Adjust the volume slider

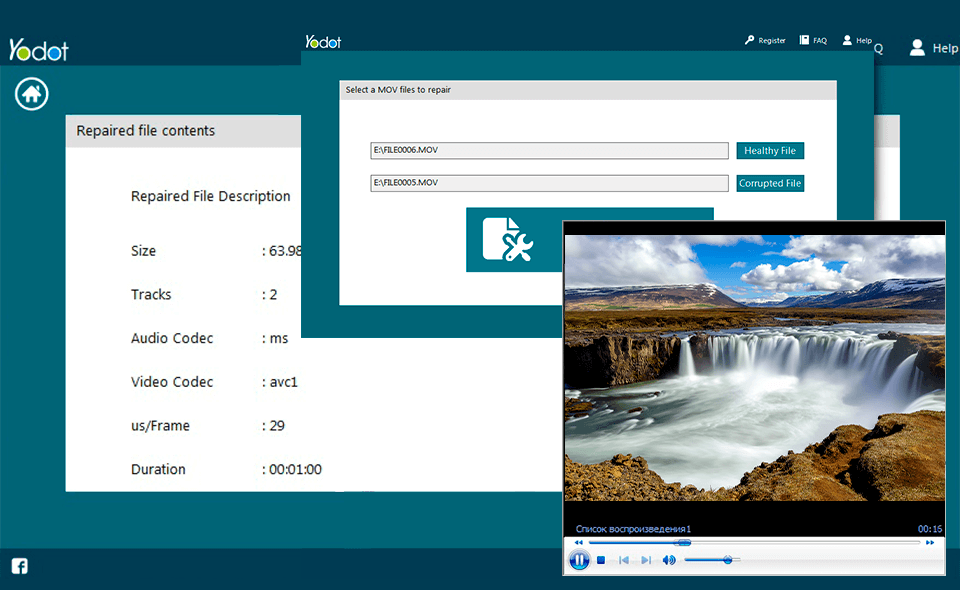(x=727, y=560)
